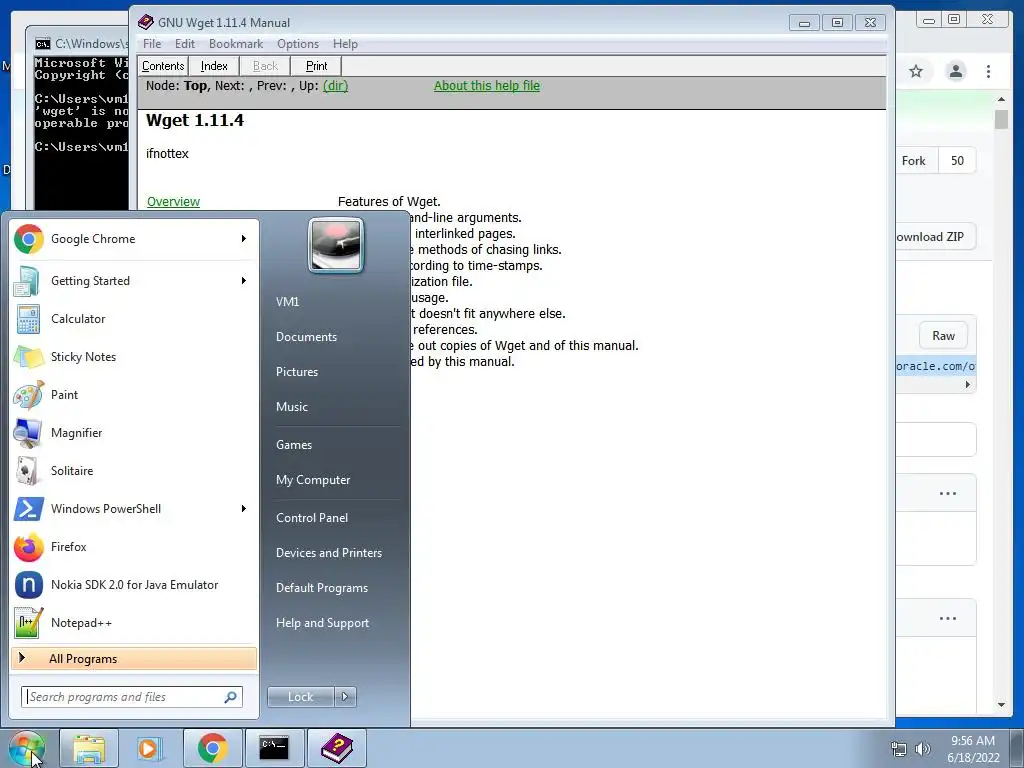This screenshot has height=768, width=1024.
Task: Open Default Programs
Action: (322, 588)
